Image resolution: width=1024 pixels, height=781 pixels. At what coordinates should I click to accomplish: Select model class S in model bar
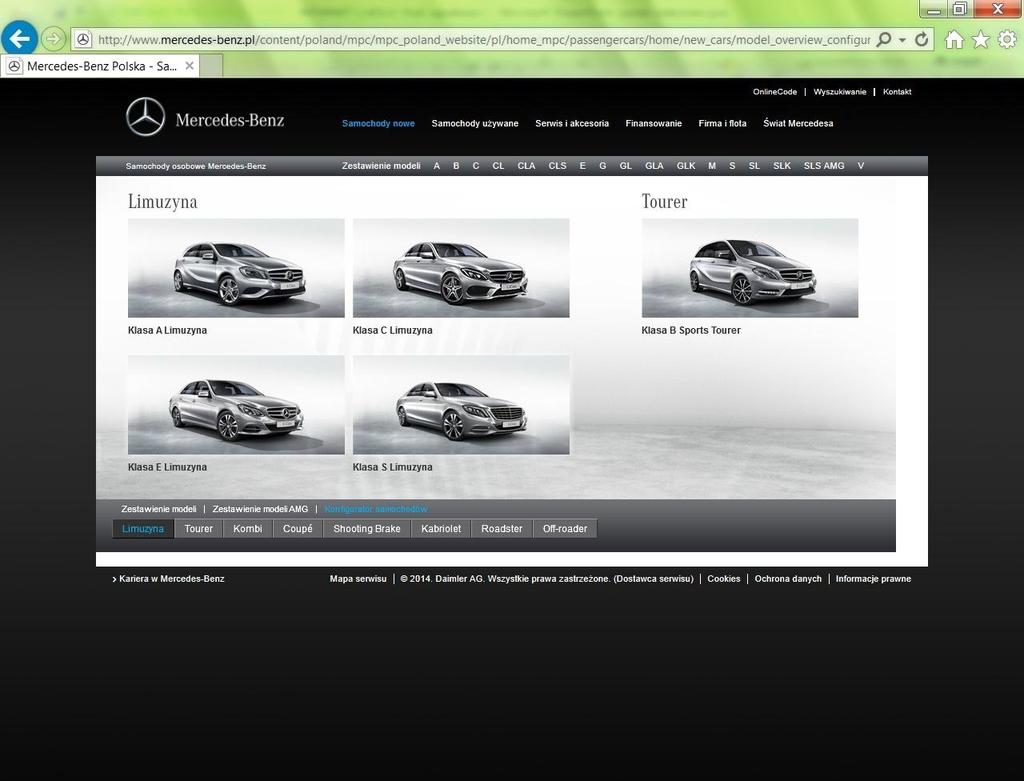732,166
